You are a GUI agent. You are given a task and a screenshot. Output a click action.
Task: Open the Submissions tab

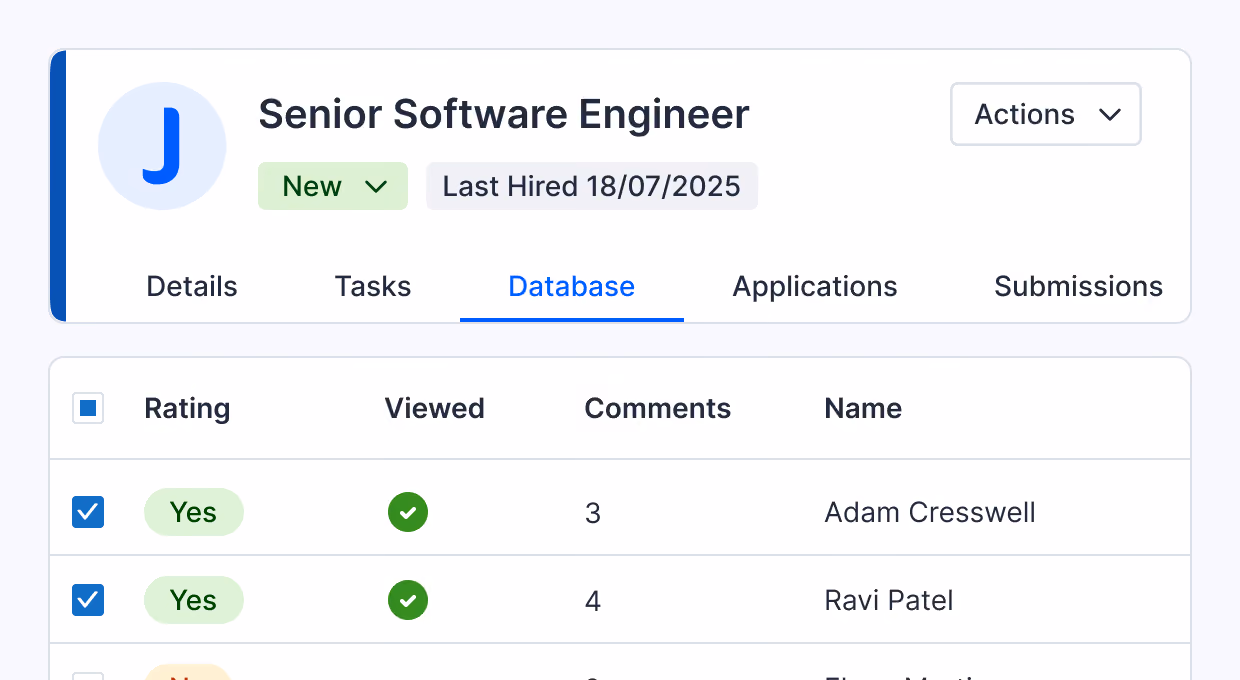tap(1078, 286)
